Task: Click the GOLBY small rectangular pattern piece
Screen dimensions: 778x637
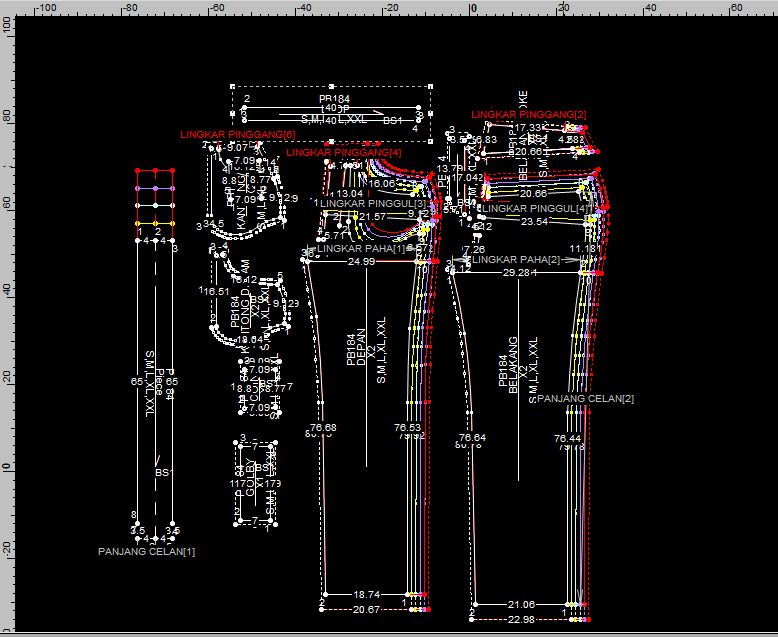Action: coord(254,480)
